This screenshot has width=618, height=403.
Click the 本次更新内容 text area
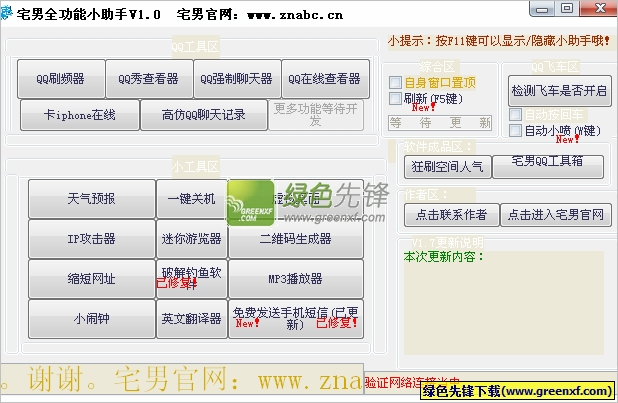coord(504,303)
